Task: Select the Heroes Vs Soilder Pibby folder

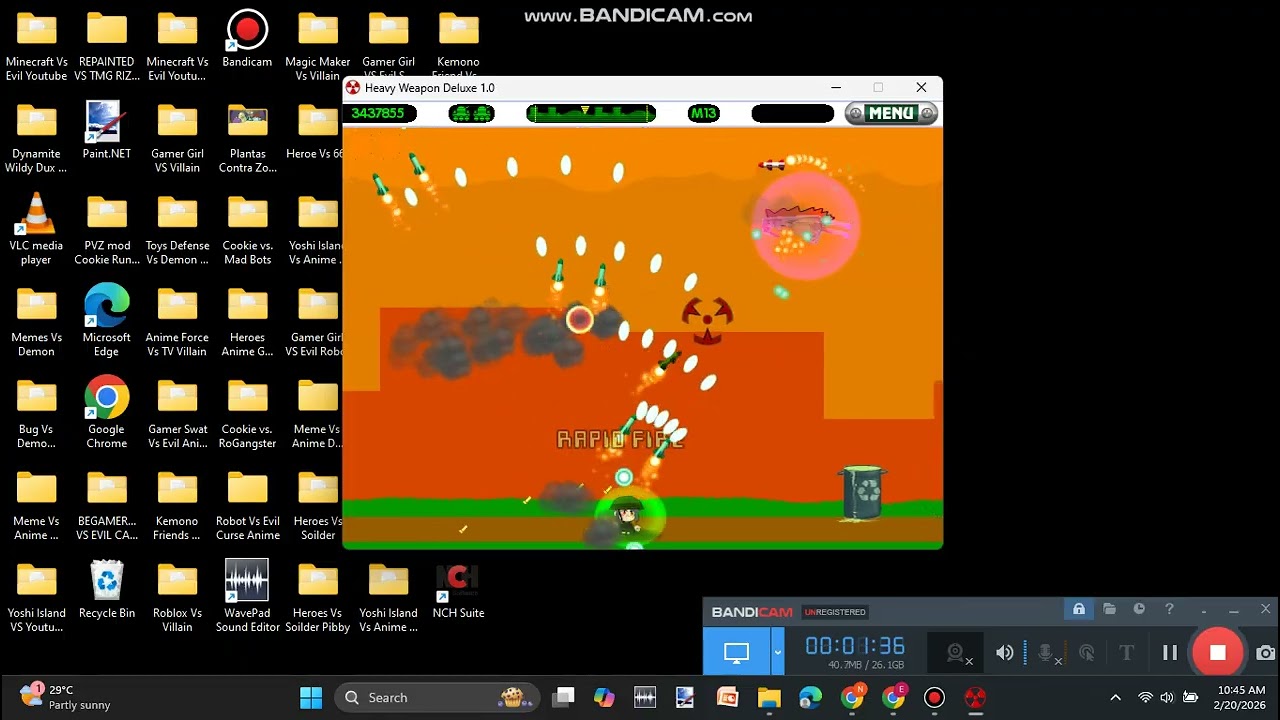Action: click(318, 597)
